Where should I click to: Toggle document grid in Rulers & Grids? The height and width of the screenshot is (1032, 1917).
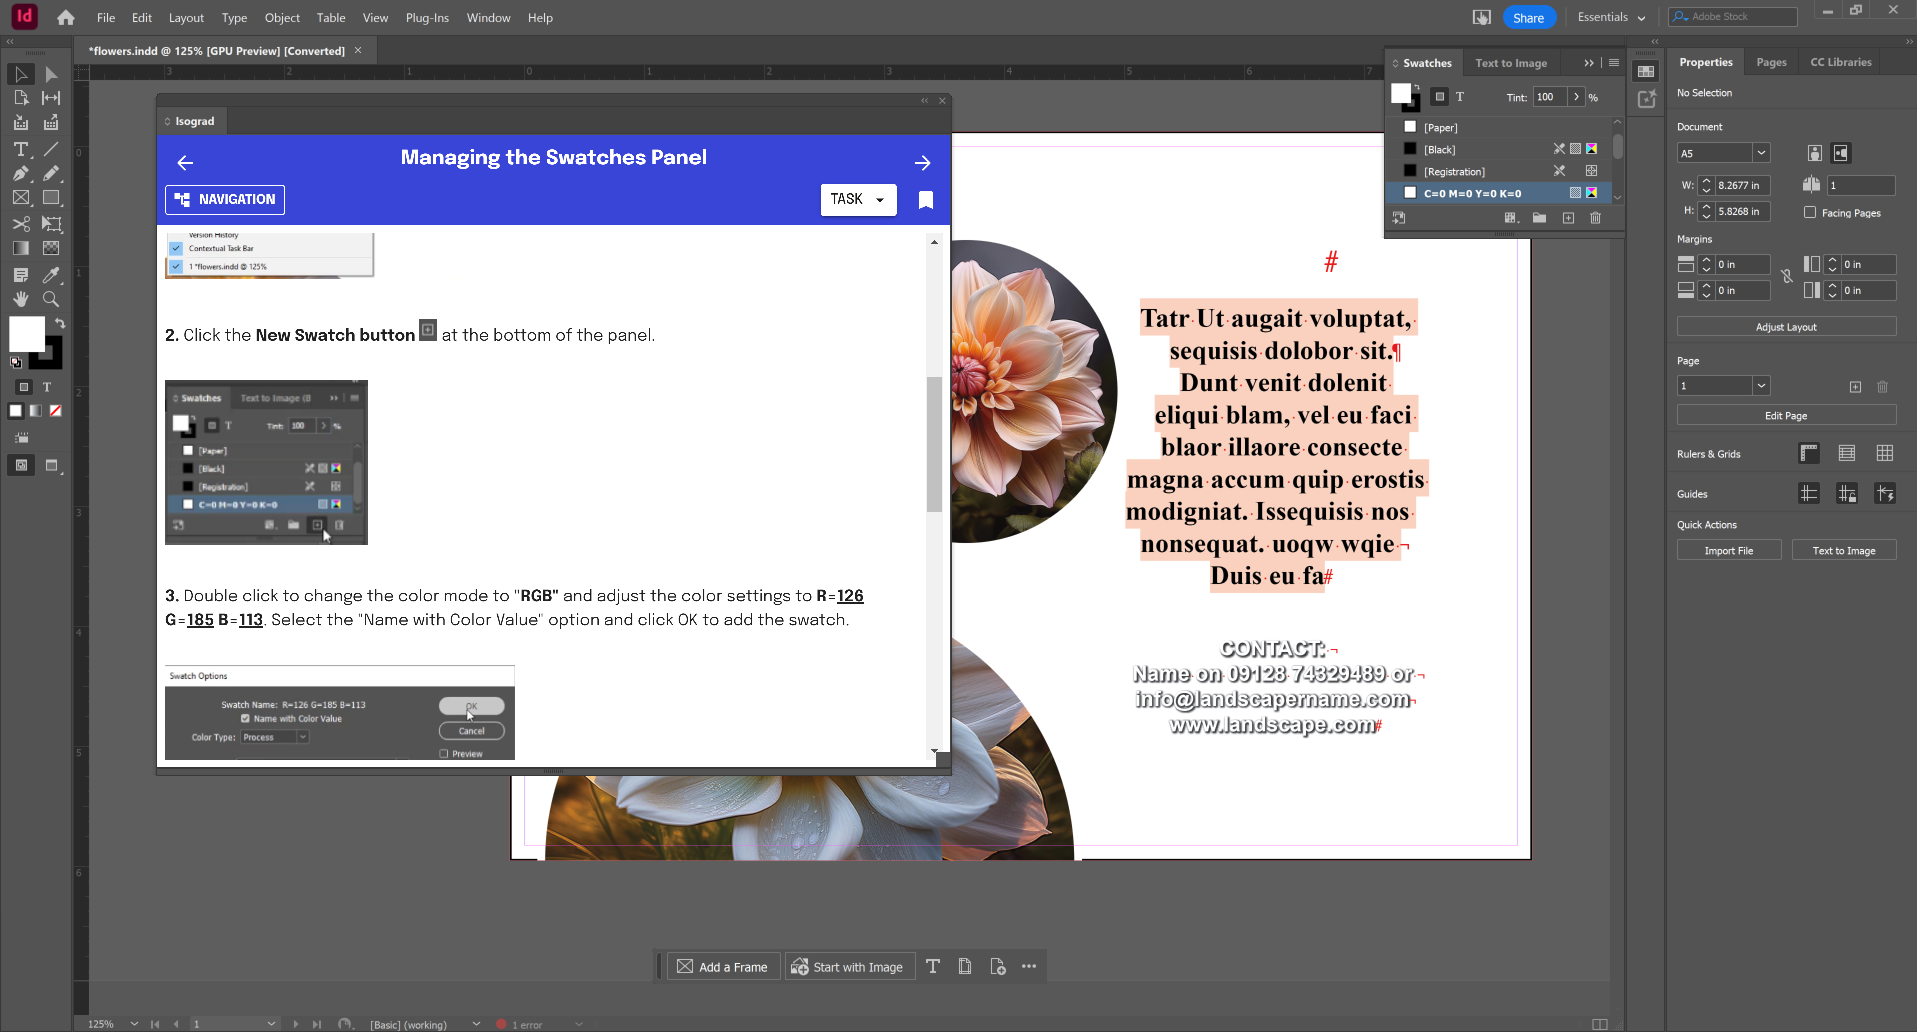click(x=1885, y=453)
